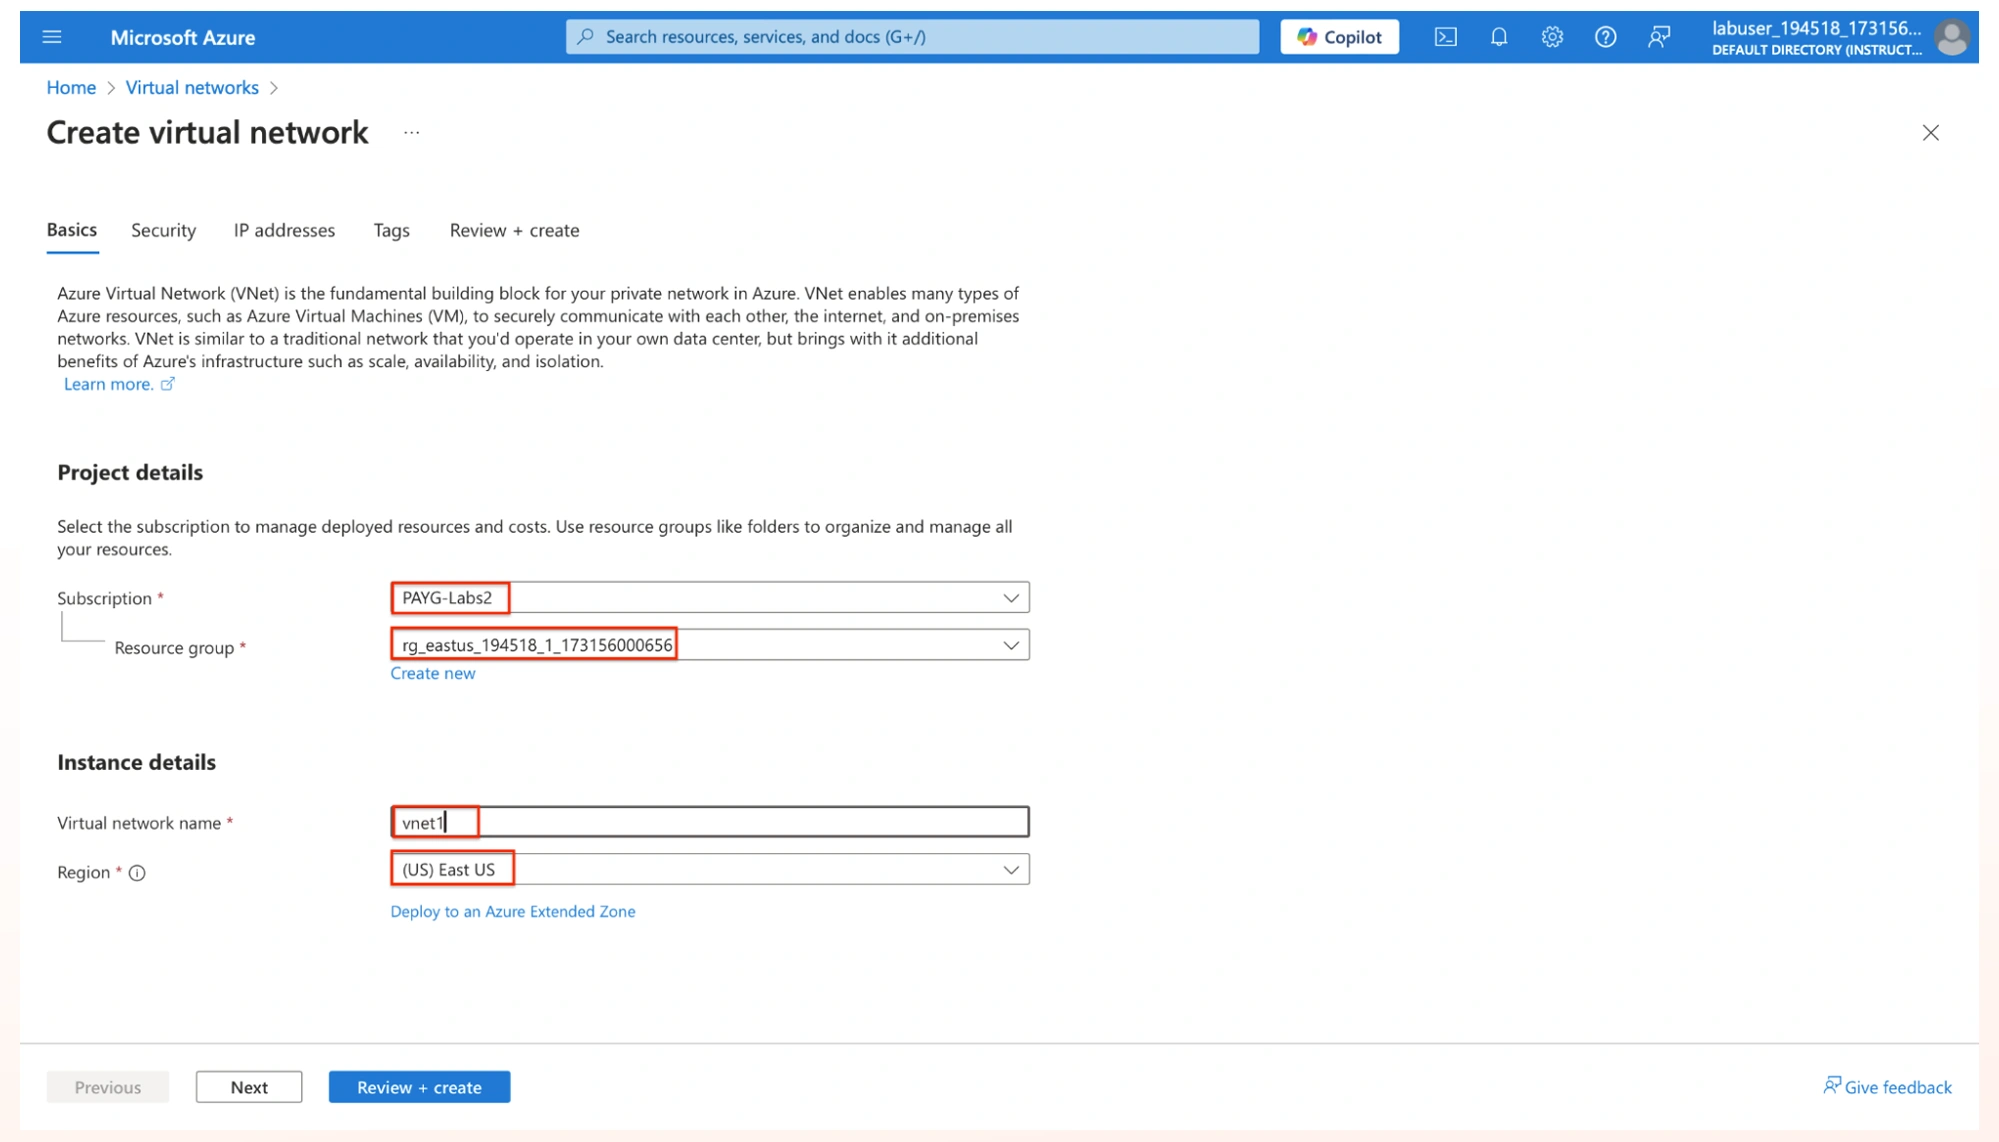Image resolution: width=1999 pixels, height=1142 pixels.
Task: Go to the Home breadcrumb
Action: coord(71,88)
